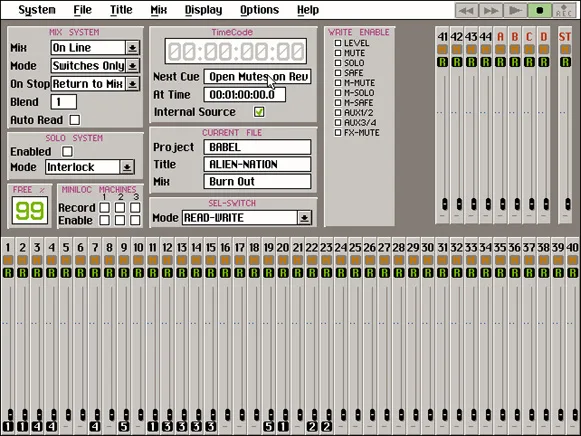This screenshot has width=581, height=436.
Task: Open the Mix On Line dropdown
Action: pyautogui.click(x=132, y=48)
